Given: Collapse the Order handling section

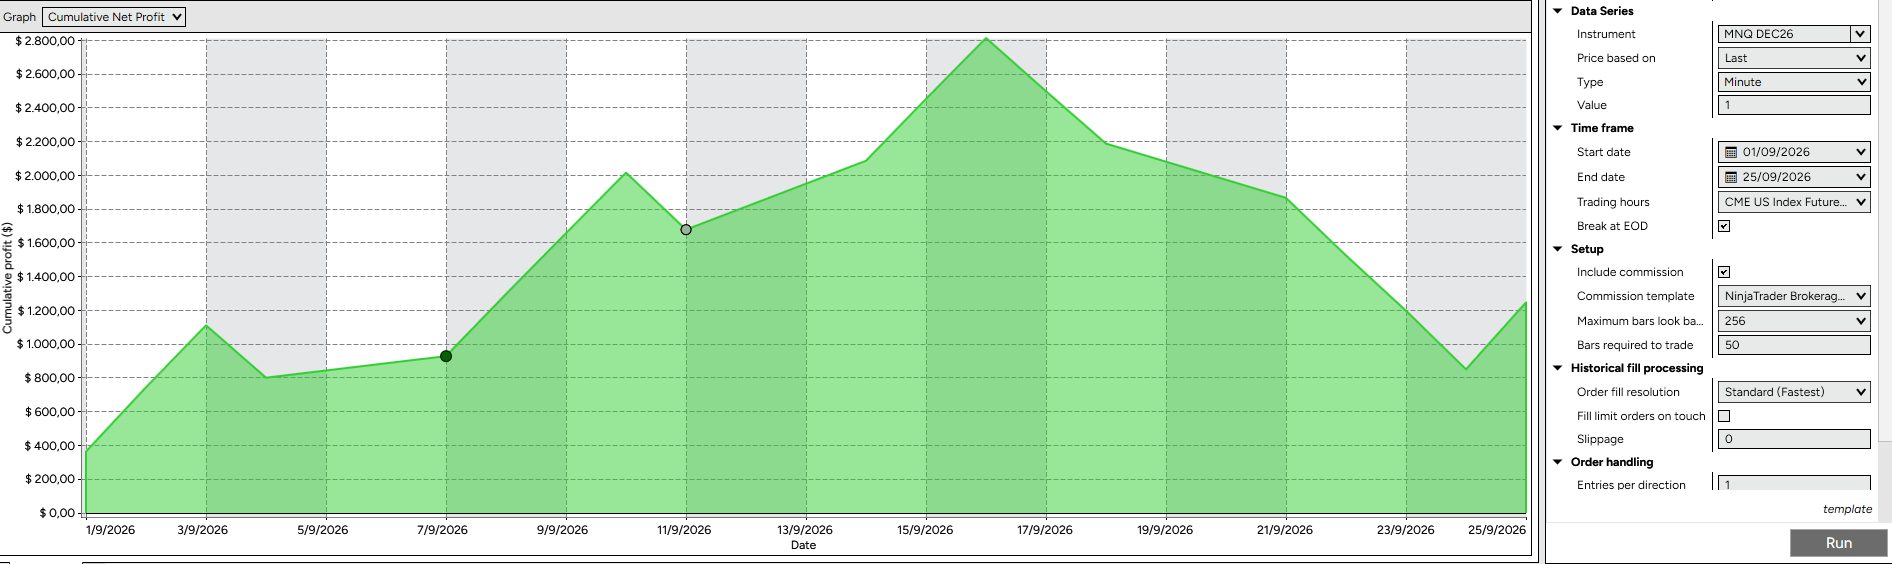Looking at the screenshot, I should point(1558,462).
